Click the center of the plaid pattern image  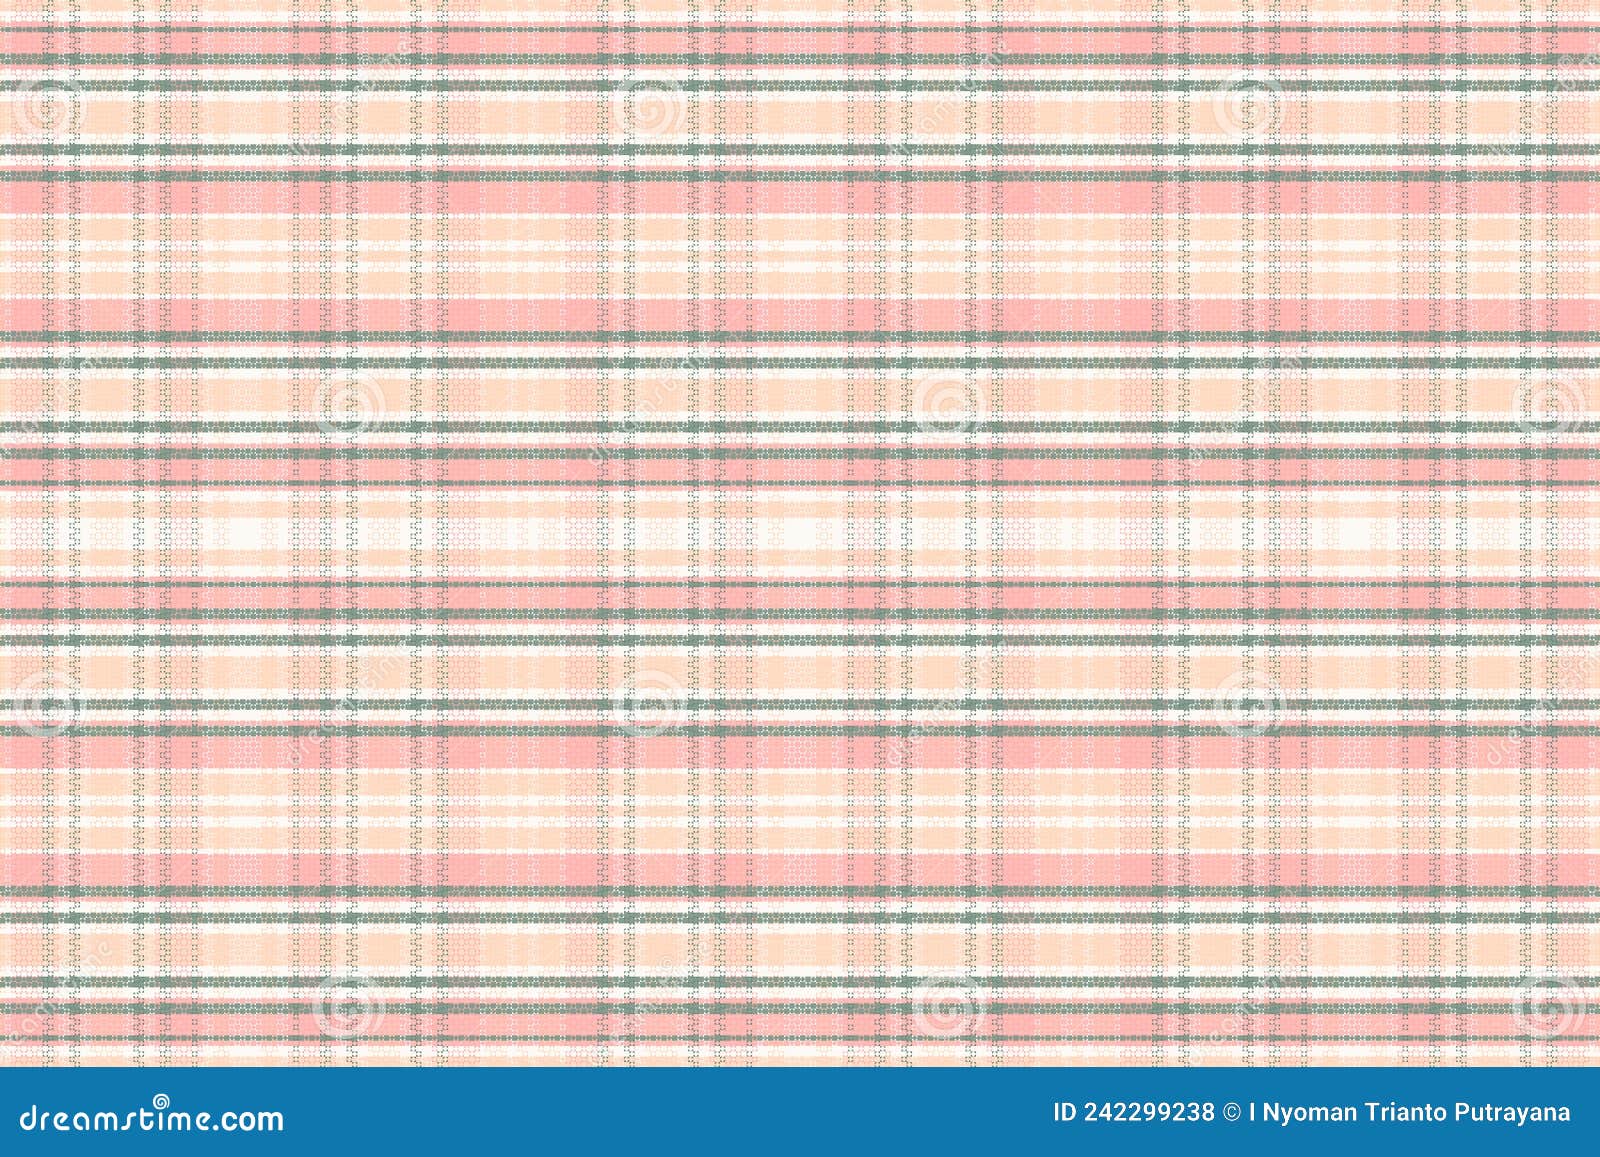pyautogui.click(x=800, y=545)
